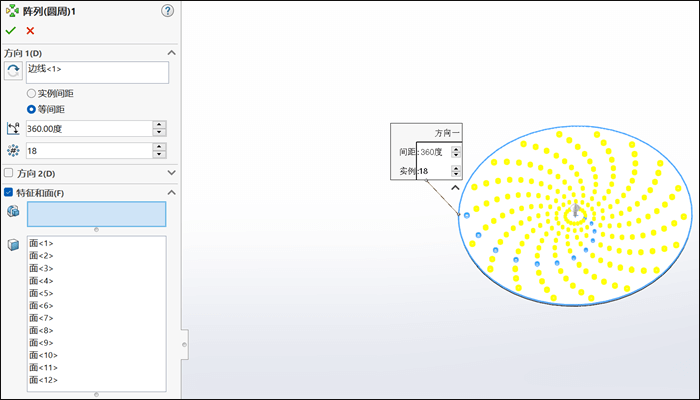The width and height of the screenshot is (700, 400).
Task: Click the rotation axis handle at disc center
Action: (575, 210)
